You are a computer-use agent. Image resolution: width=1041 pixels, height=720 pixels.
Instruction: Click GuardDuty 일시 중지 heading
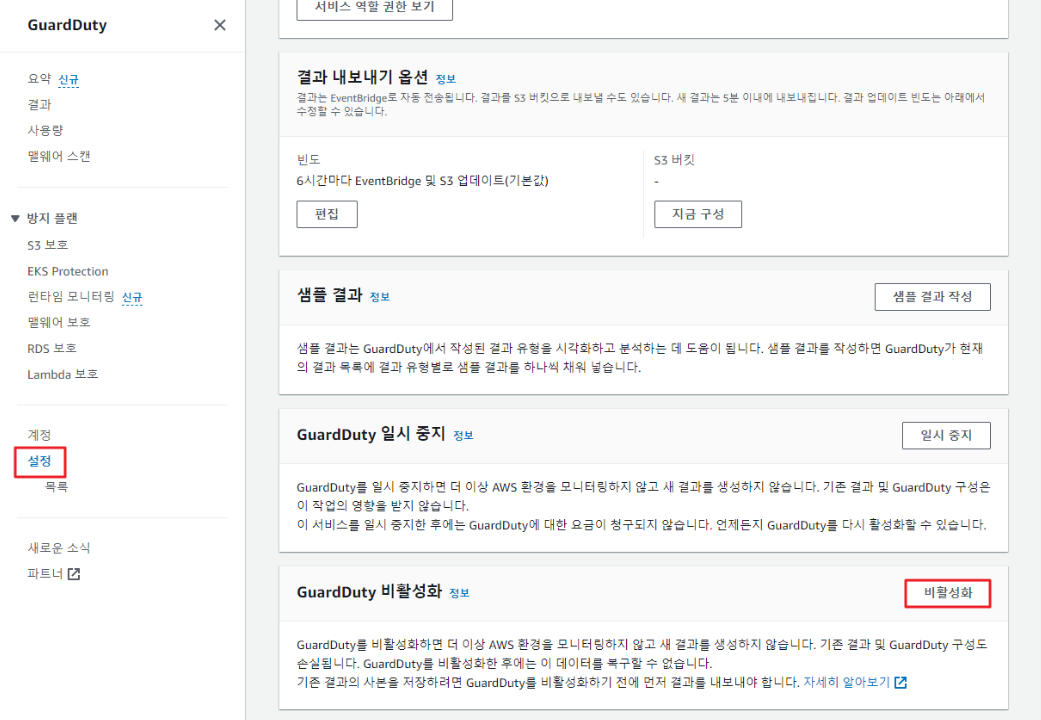(x=371, y=434)
